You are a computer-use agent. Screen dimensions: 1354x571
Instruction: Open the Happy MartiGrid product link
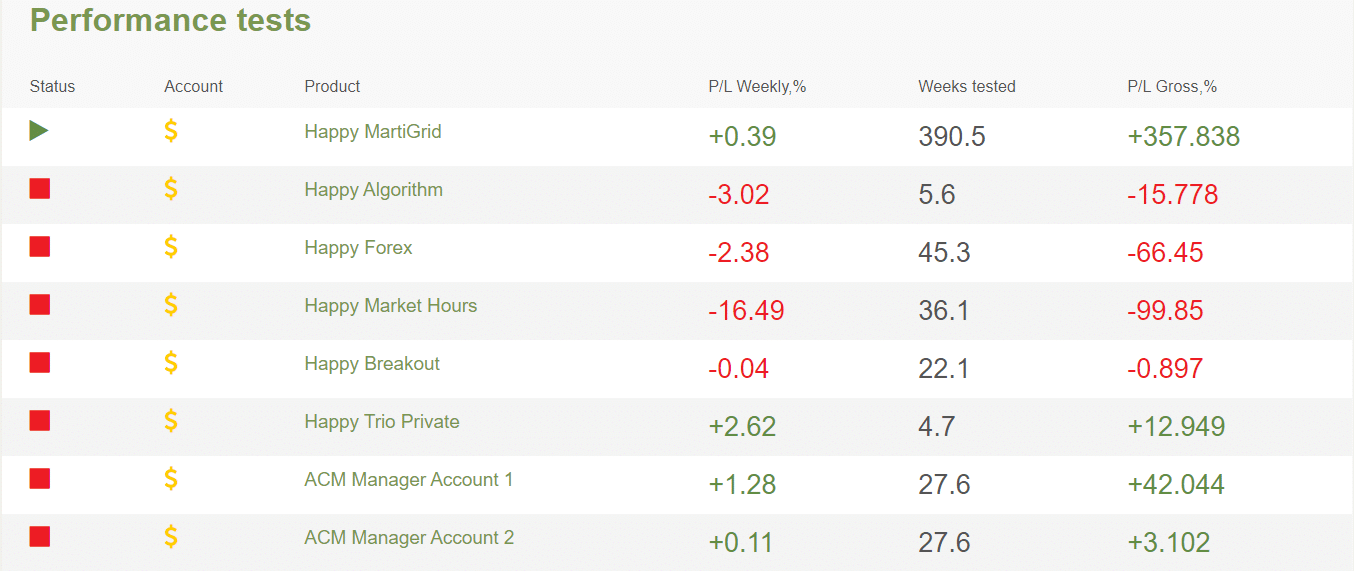pyautogui.click(x=373, y=131)
